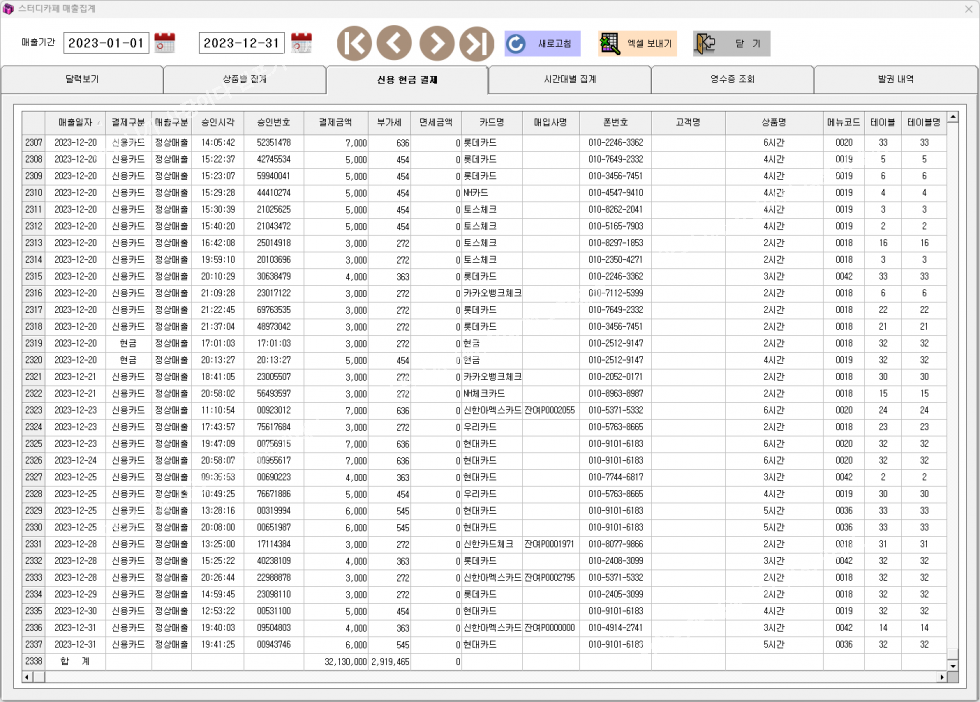The image size is (980, 702).
Task: Jump to the last period with the skip-forward arrow
Action: [477, 43]
